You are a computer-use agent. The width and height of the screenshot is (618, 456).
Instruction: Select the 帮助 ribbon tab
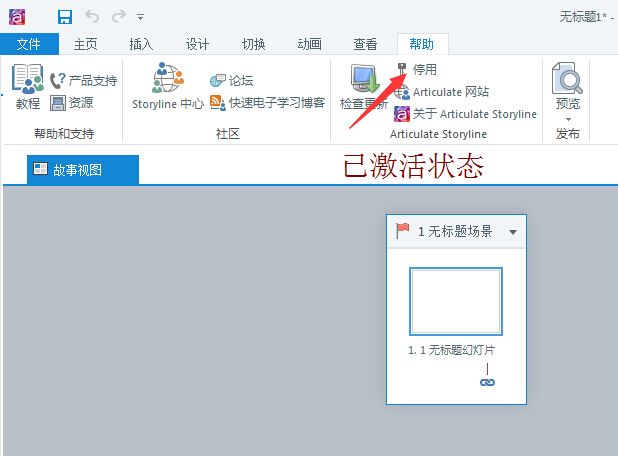pyautogui.click(x=422, y=44)
